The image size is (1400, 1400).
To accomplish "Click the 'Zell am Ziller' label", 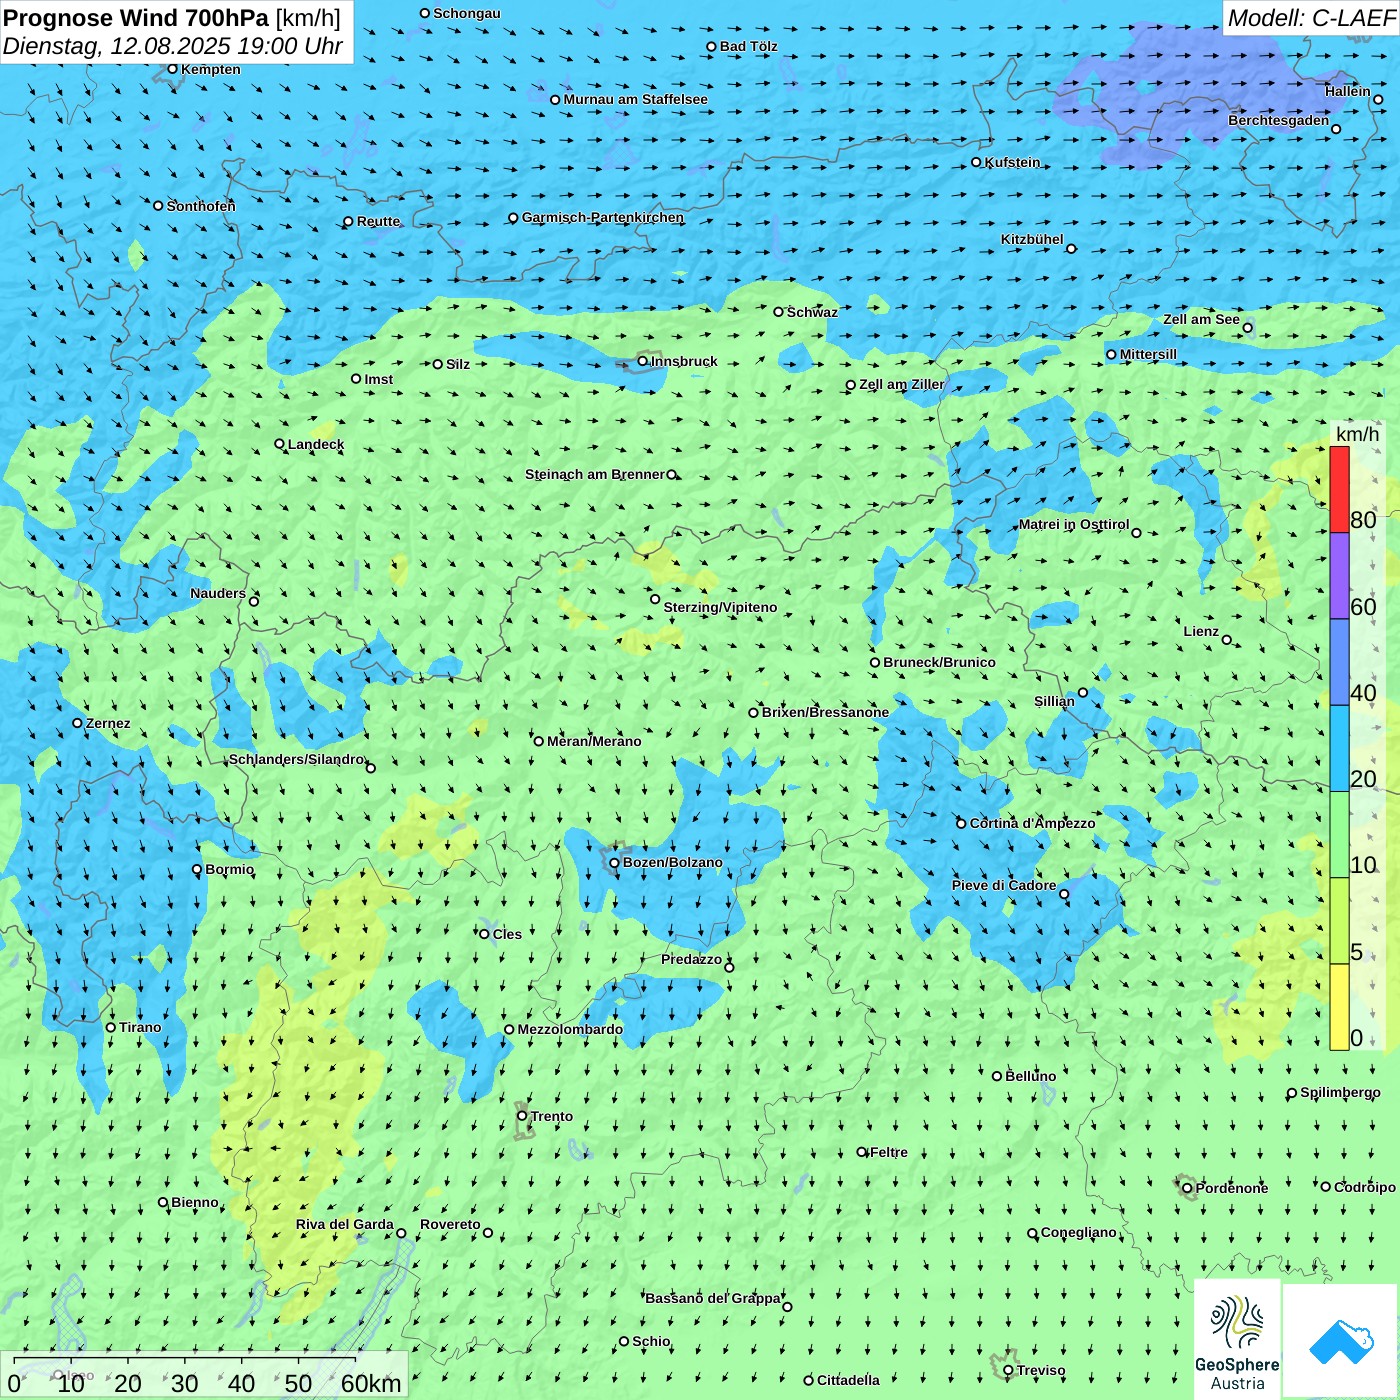I will [902, 384].
